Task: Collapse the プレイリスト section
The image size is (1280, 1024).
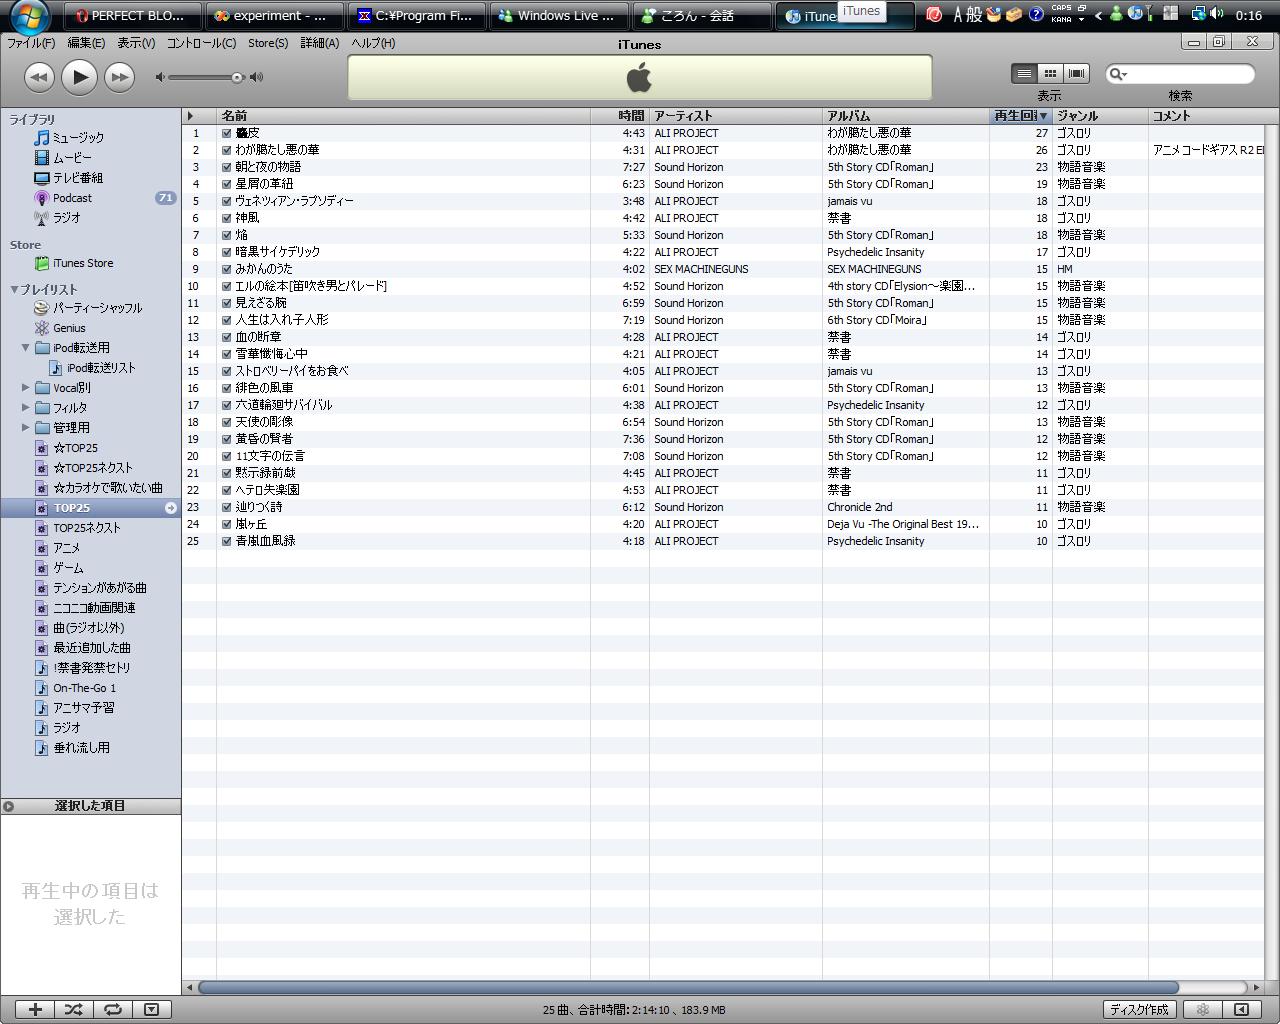Action: tap(14, 290)
